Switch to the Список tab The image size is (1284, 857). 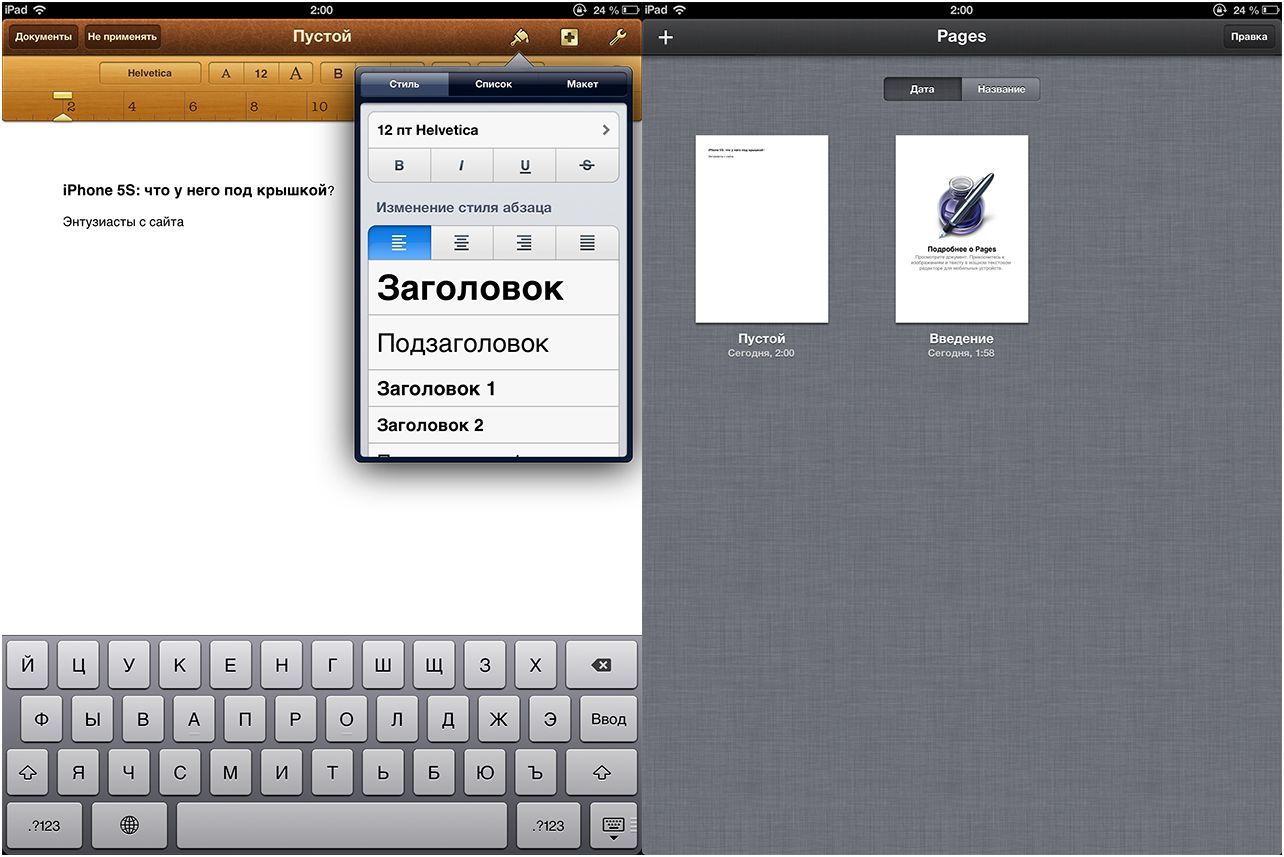point(492,84)
